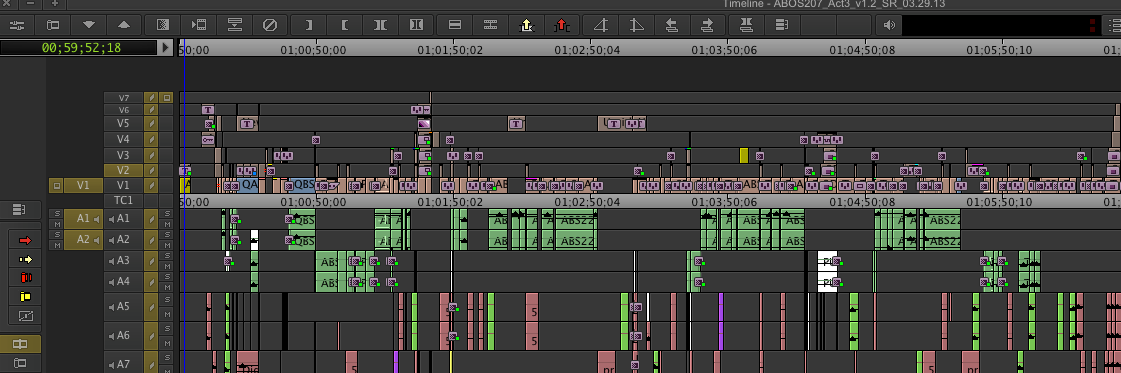Toggle the A3 track selector
The image size is (1121, 373).
124,261
